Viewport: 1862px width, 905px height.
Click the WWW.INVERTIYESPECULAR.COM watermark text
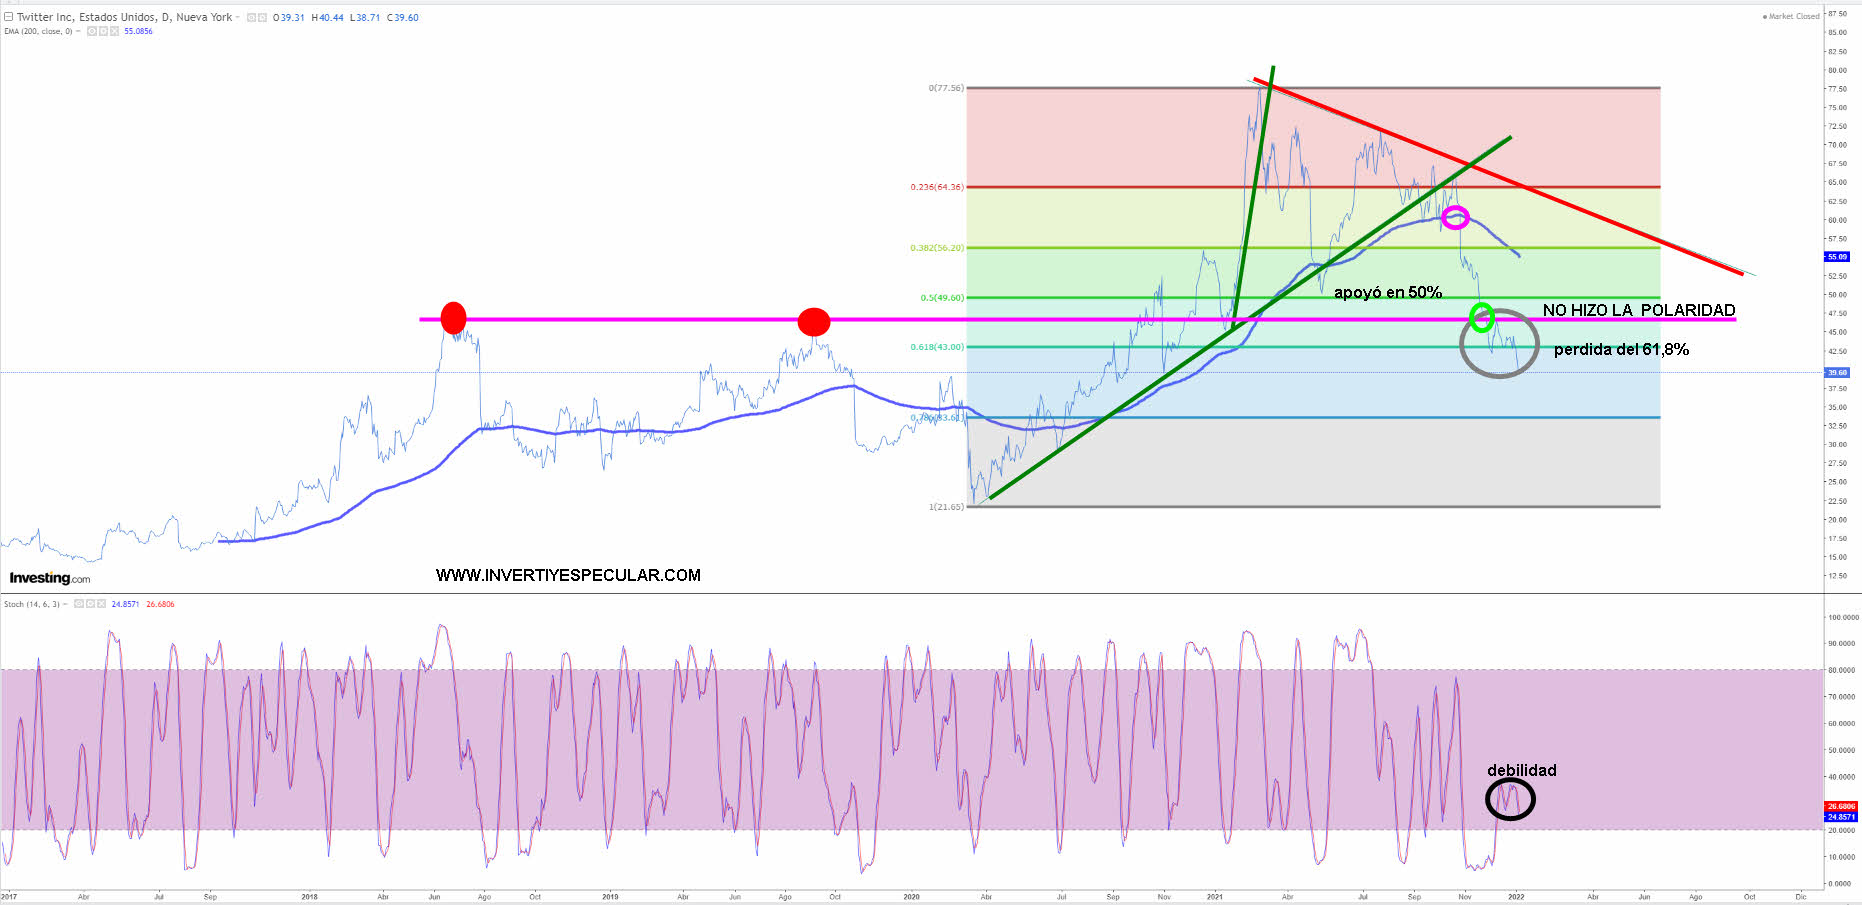tap(568, 575)
